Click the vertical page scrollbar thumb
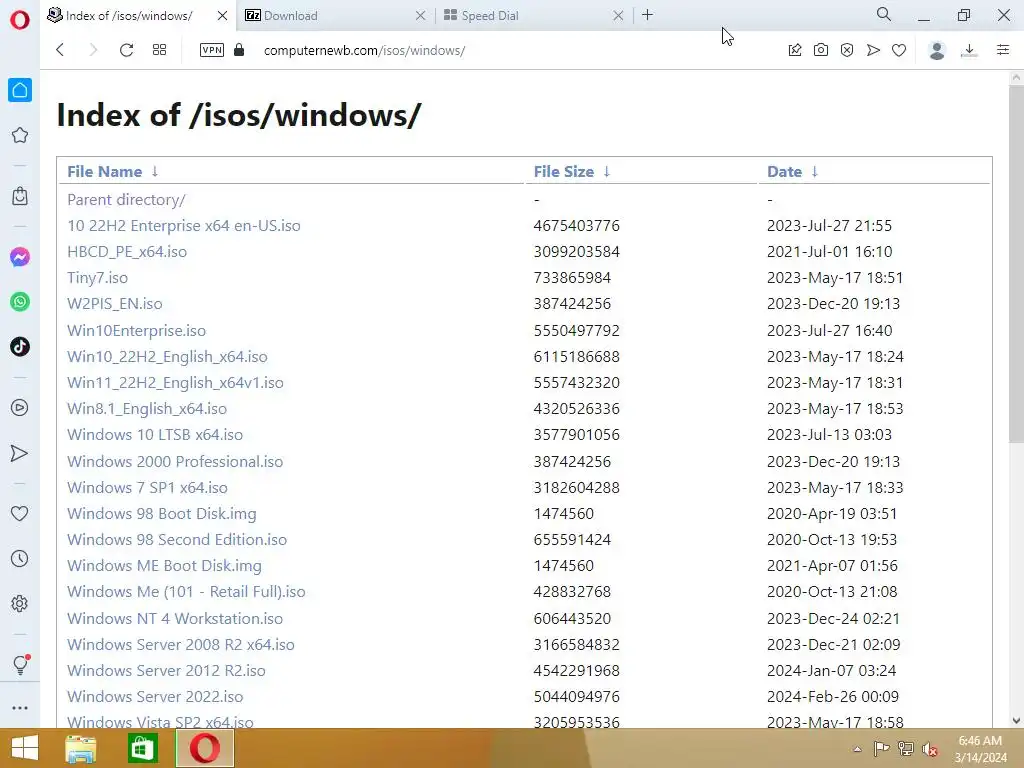The image size is (1024, 768). 1016,263
